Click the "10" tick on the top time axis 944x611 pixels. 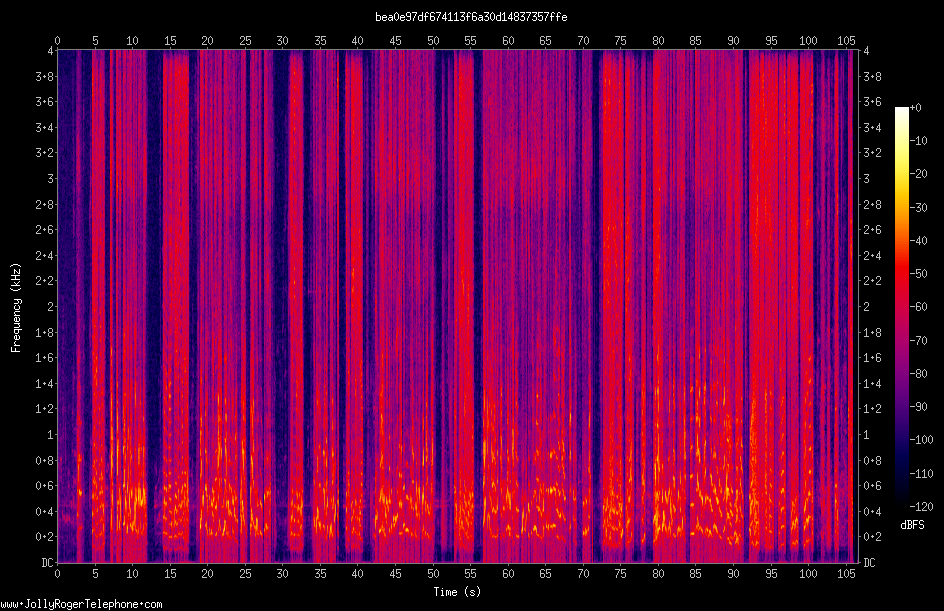[132, 40]
